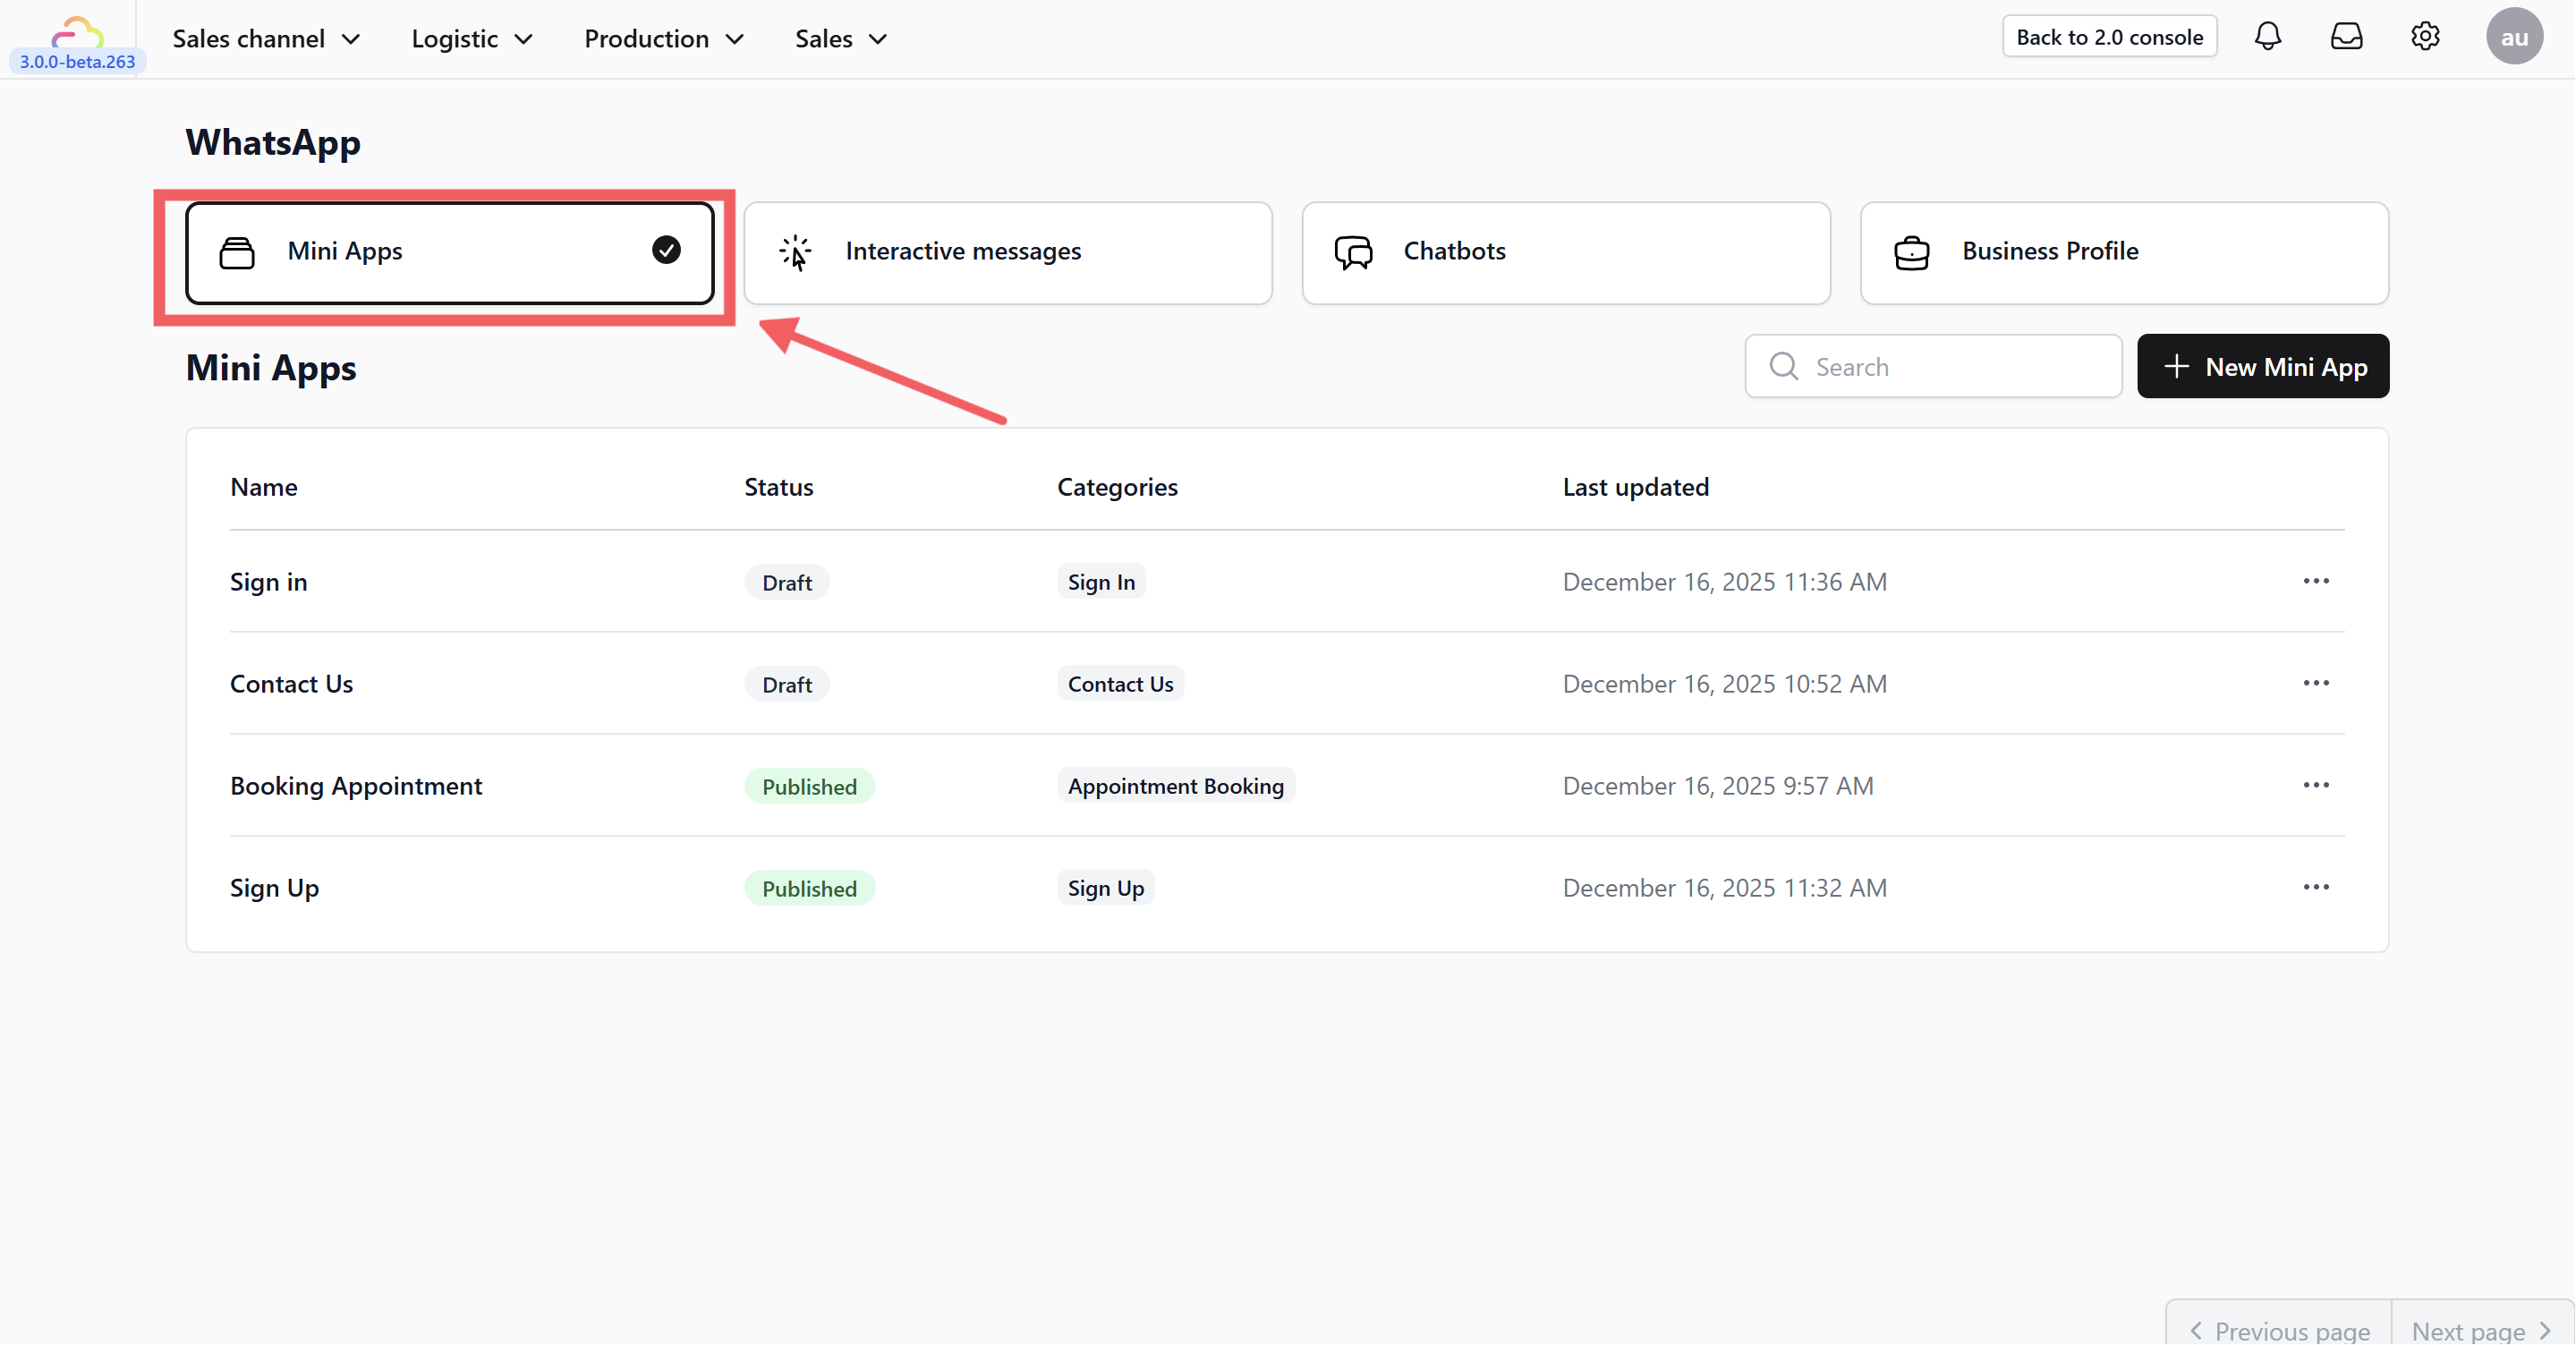Open more options for Sign in row
The image size is (2576, 1345).
2316,581
